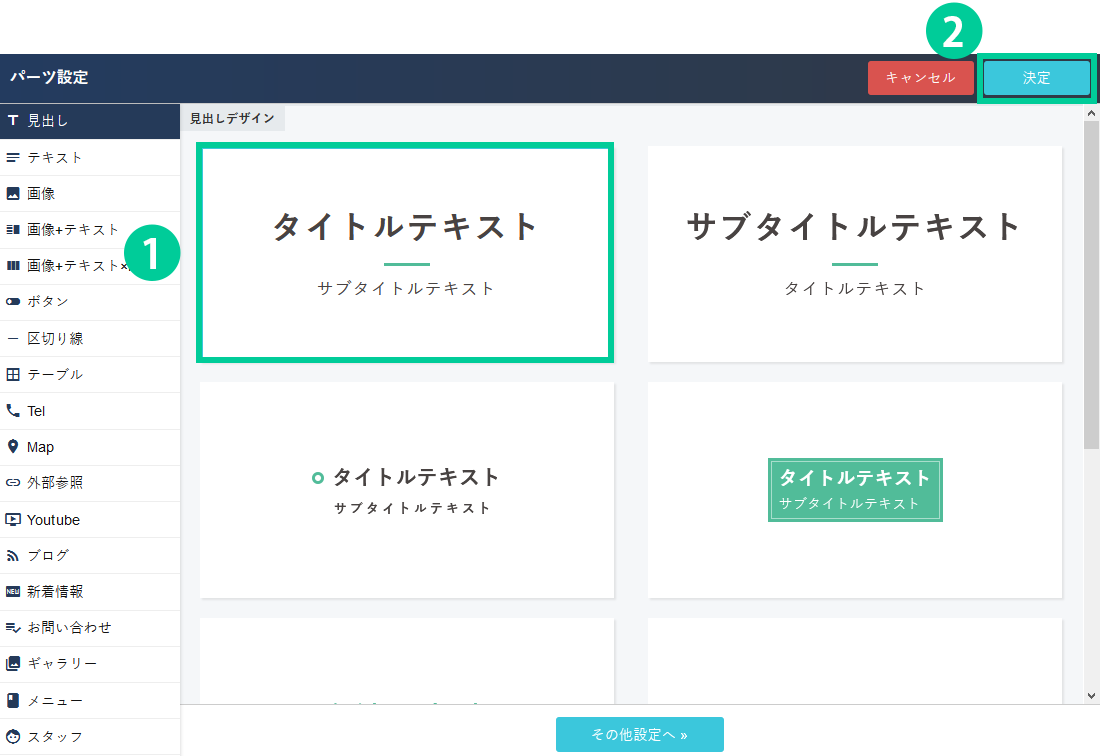1100x756 pixels.
Task: Click the Tel phone icon in sidebar
Action: (x=13, y=411)
